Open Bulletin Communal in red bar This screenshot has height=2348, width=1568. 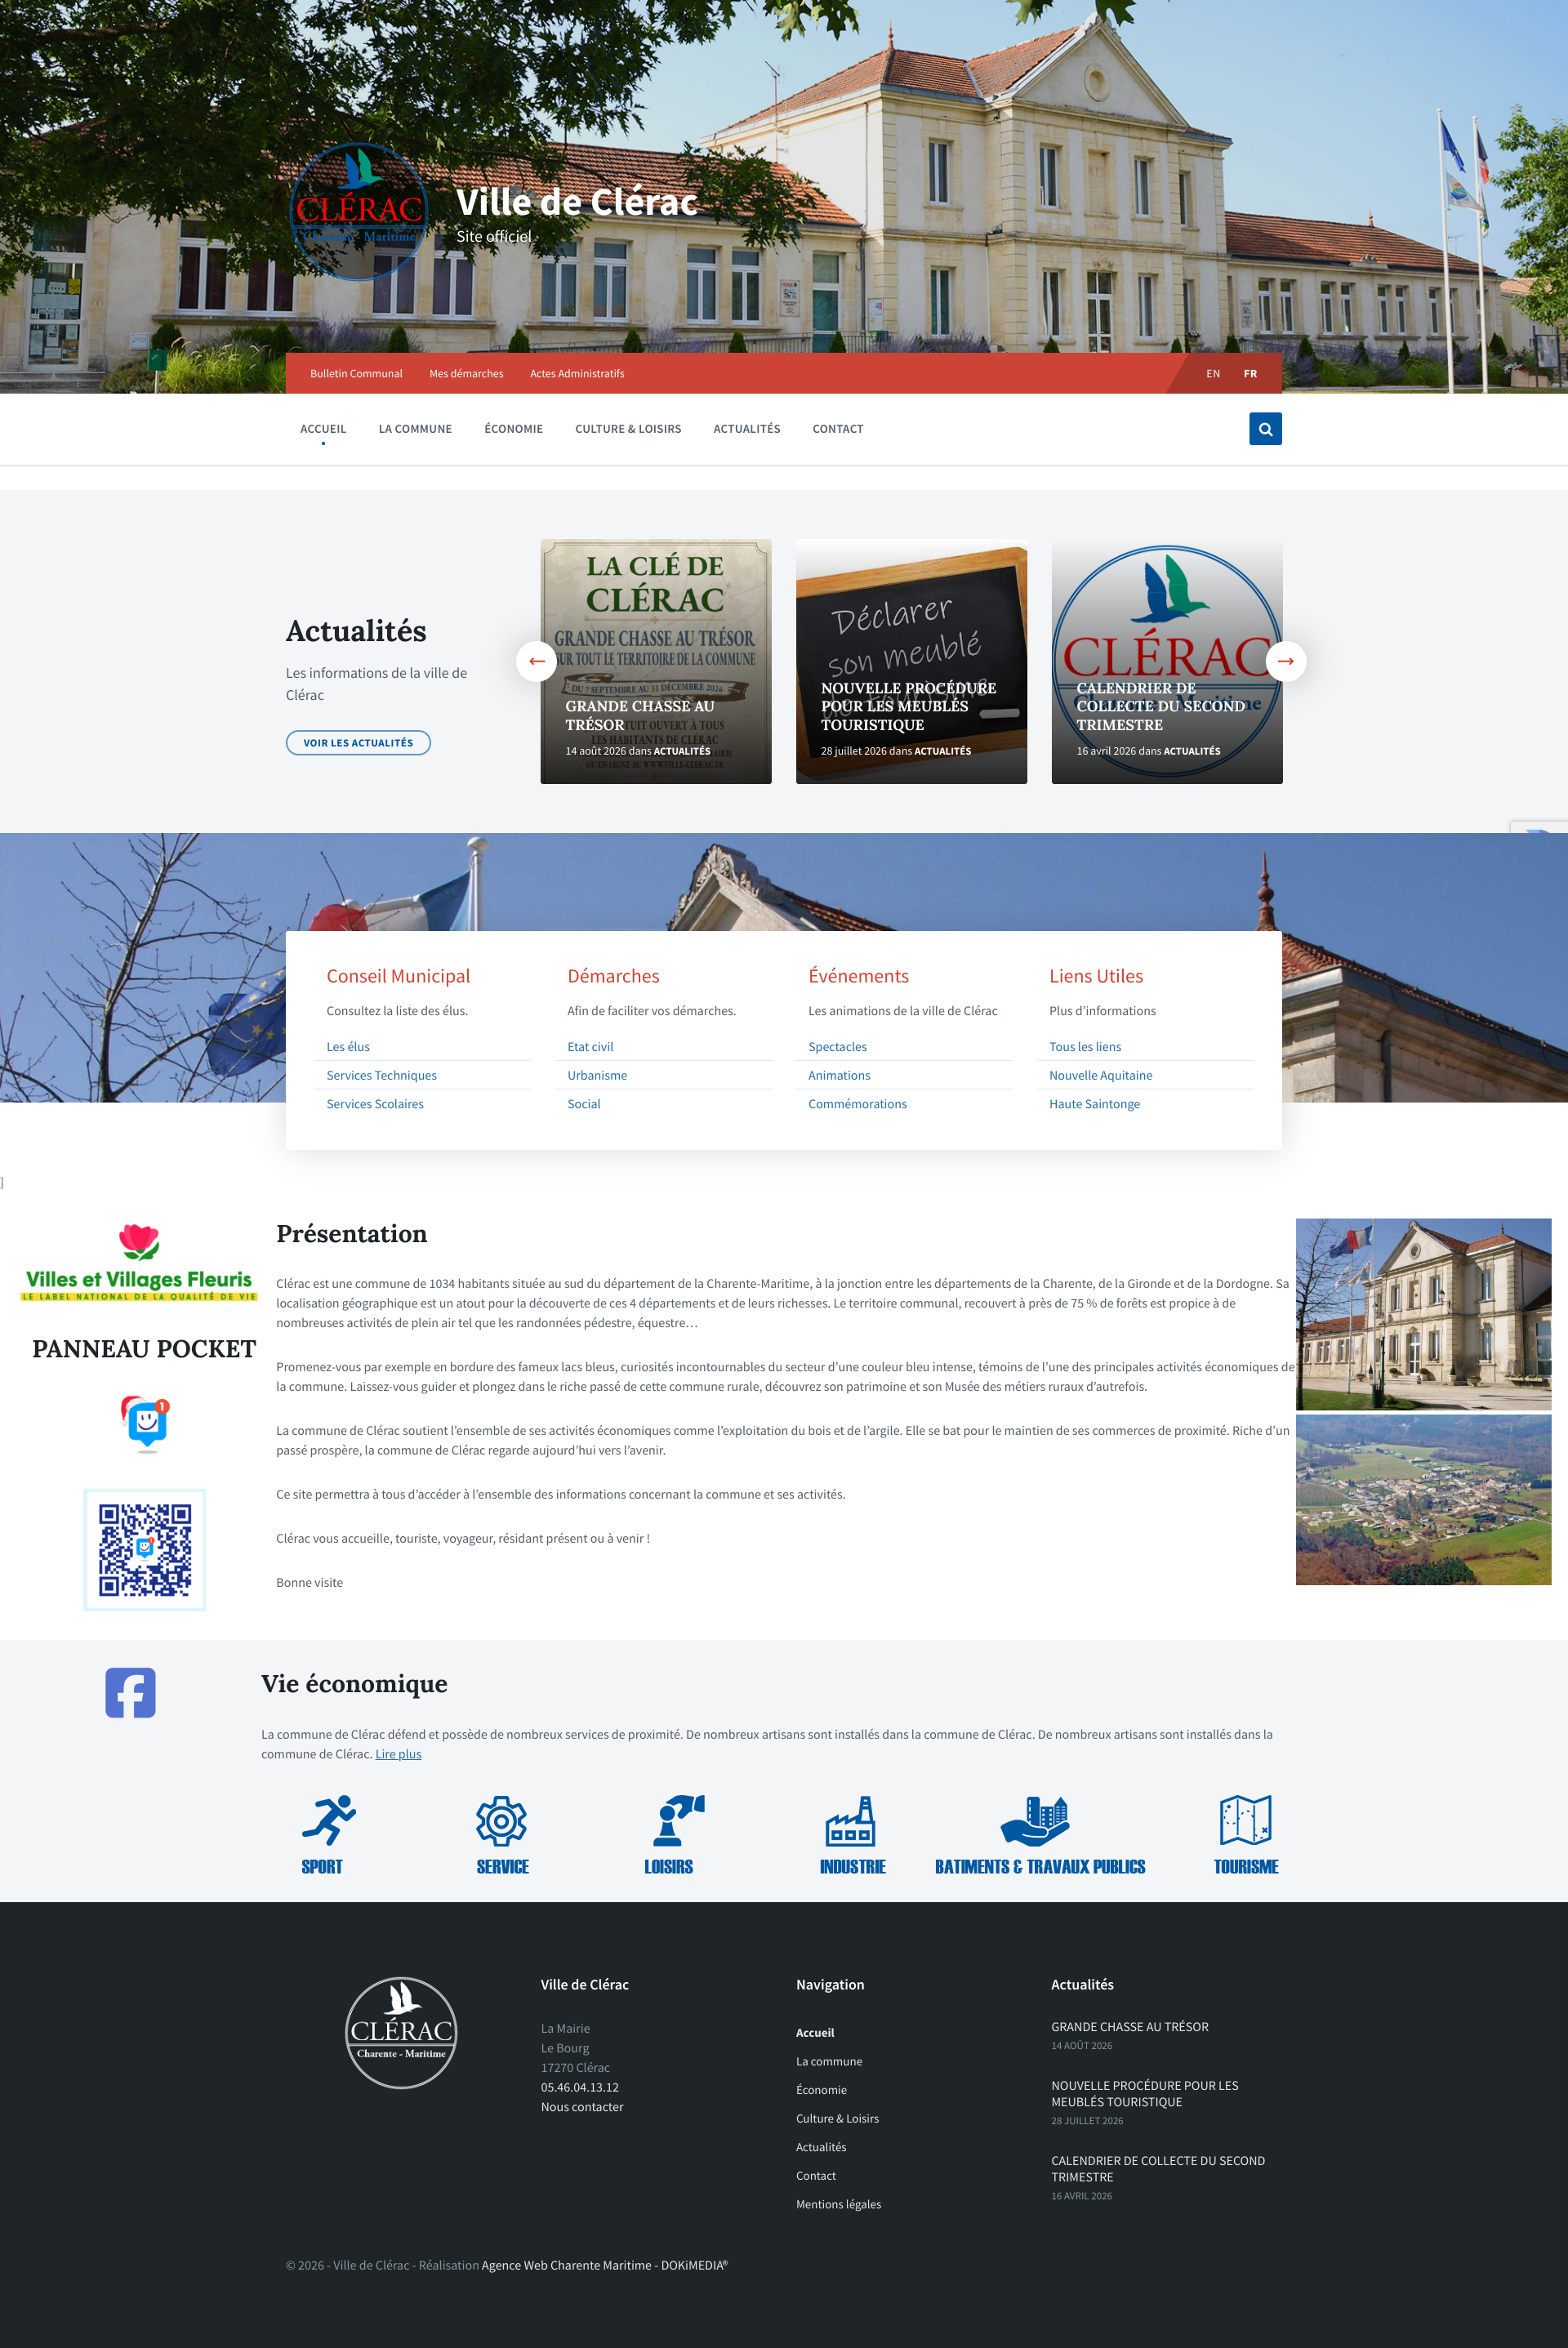pyautogui.click(x=356, y=374)
